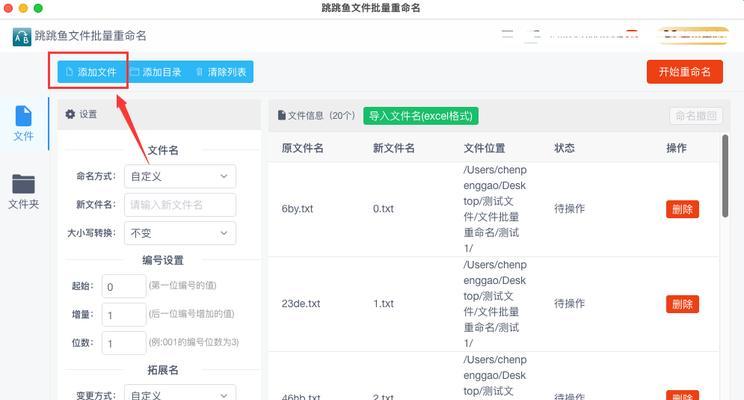Click the 原文件名 column header
This screenshot has height=400, width=744.
302,148
